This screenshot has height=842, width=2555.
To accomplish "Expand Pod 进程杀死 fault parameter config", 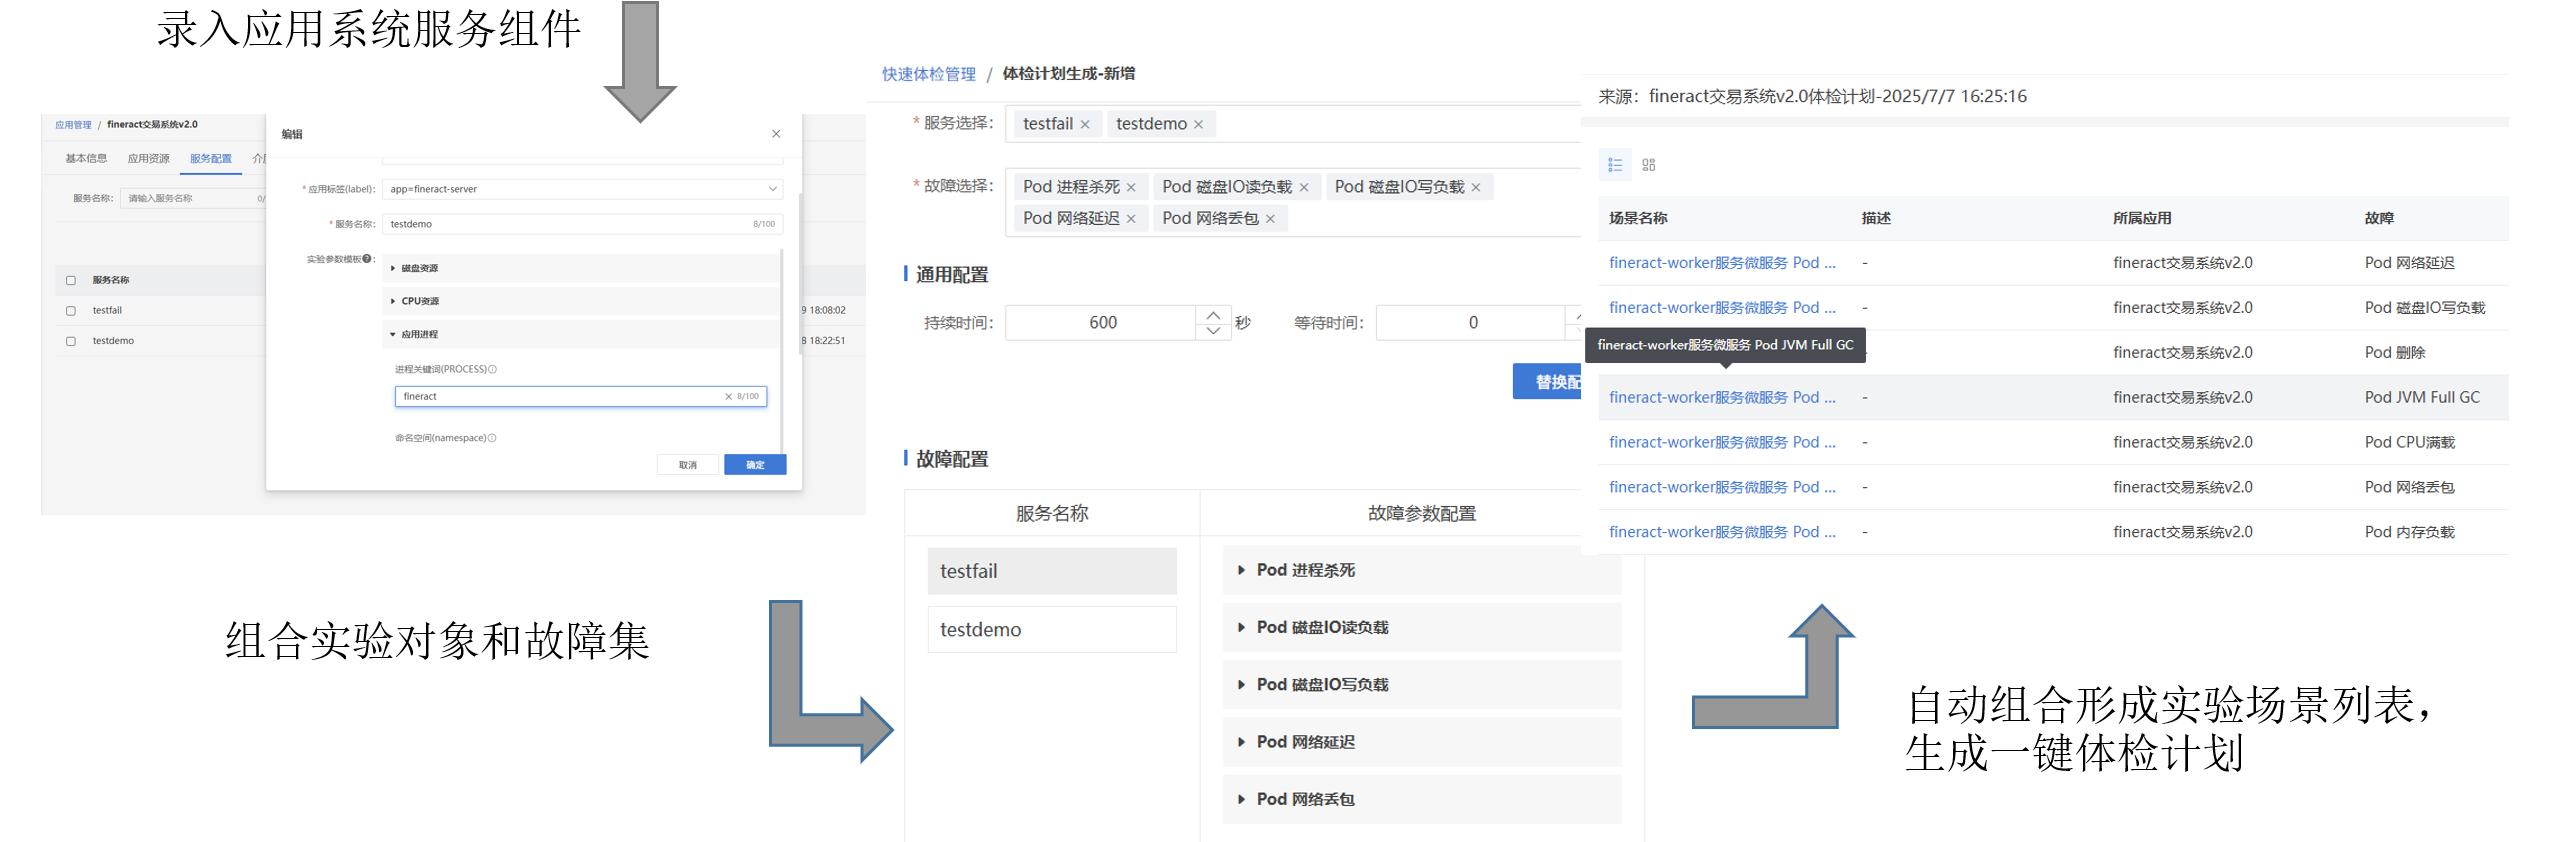I will click(1421, 570).
